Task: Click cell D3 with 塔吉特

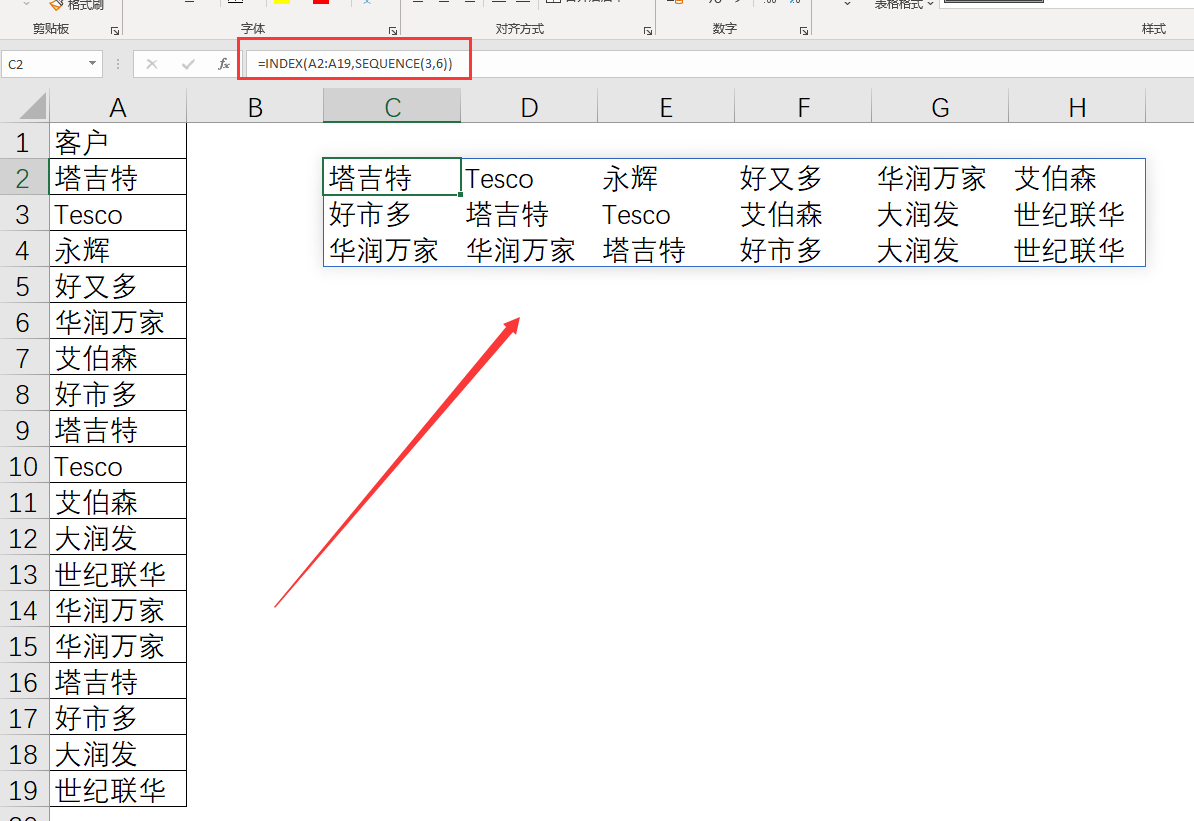Action: point(528,213)
